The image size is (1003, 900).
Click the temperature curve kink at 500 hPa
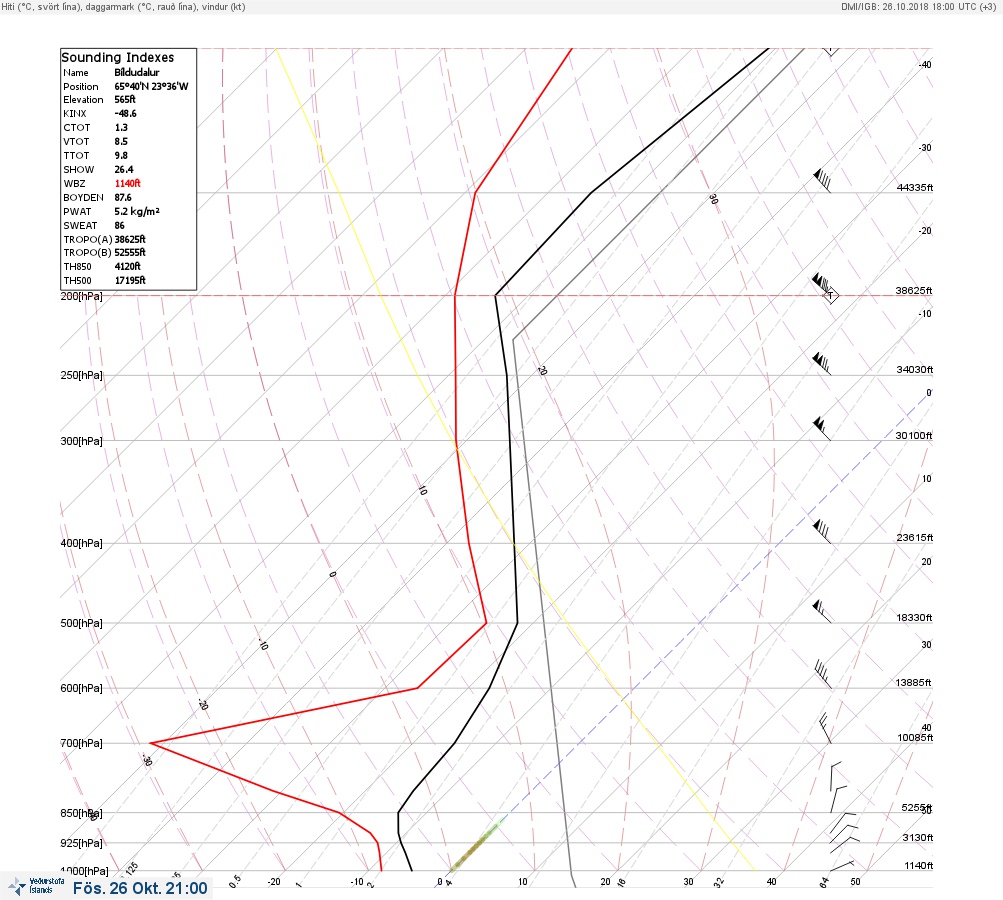(517, 622)
